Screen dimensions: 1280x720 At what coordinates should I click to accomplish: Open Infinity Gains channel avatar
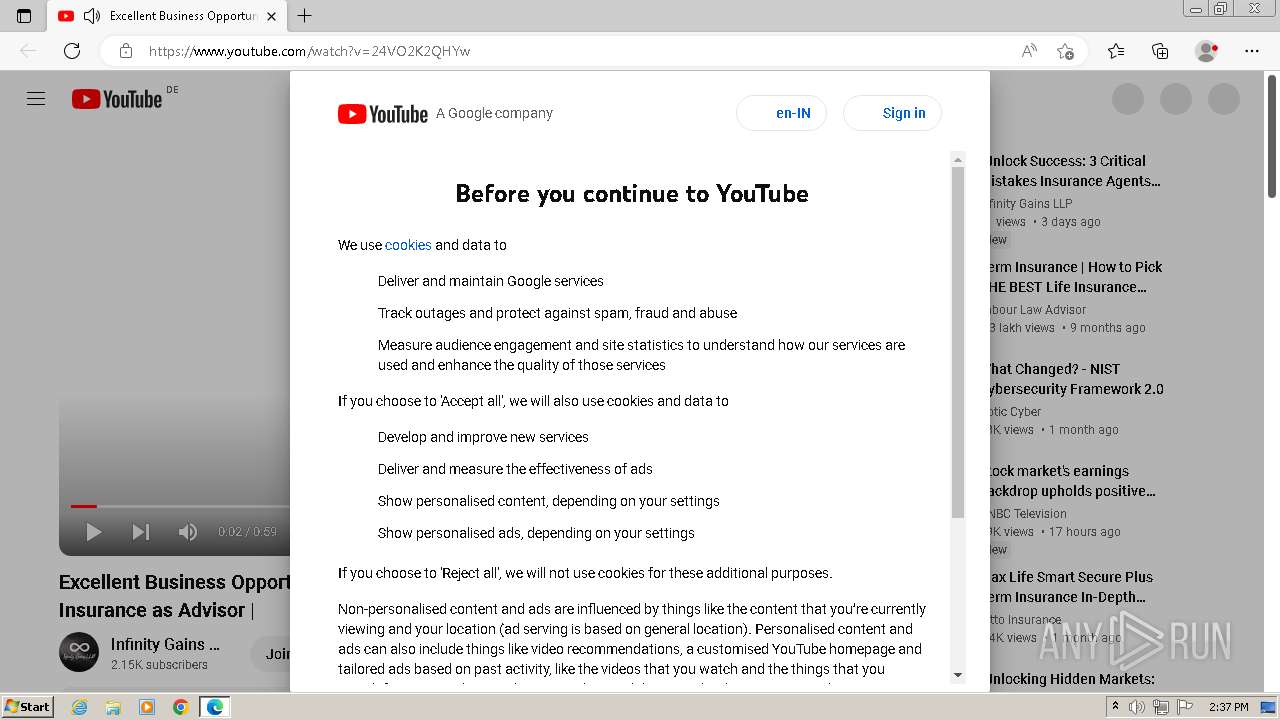coord(79,653)
